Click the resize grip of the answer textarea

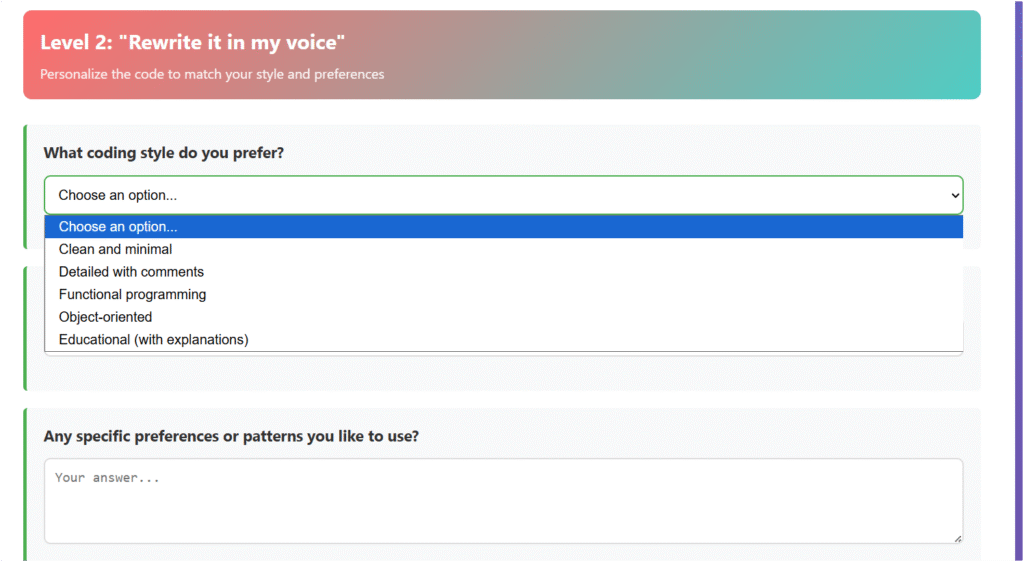click(957, 538)
